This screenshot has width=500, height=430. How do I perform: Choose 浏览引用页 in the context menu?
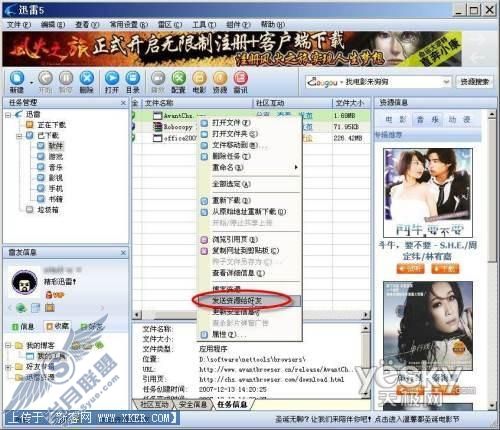tap(249, 240)
